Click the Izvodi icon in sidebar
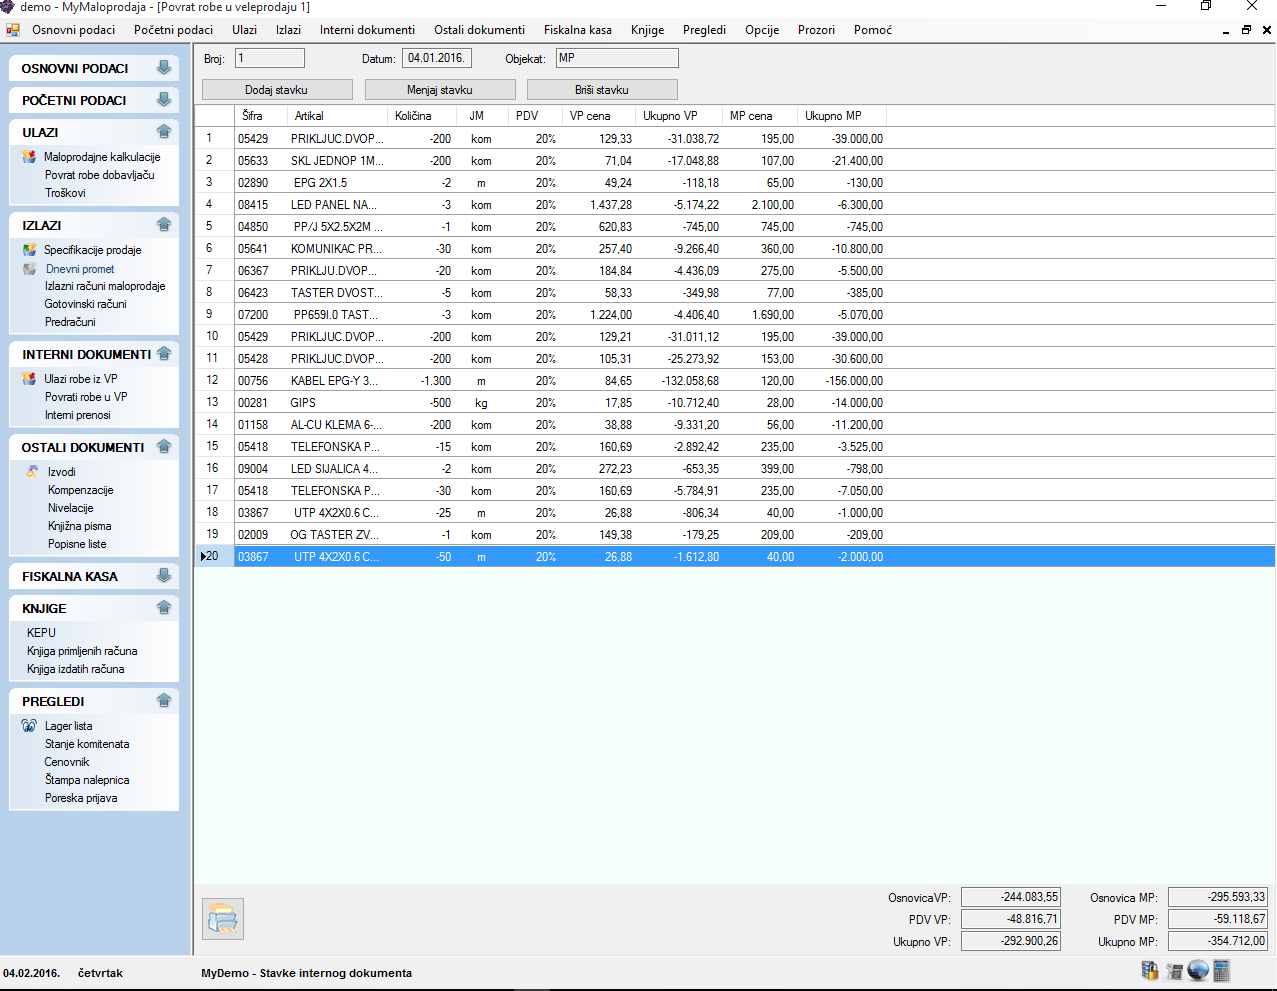This screenshot has width=1277, height=991. [x=33, y=472]
